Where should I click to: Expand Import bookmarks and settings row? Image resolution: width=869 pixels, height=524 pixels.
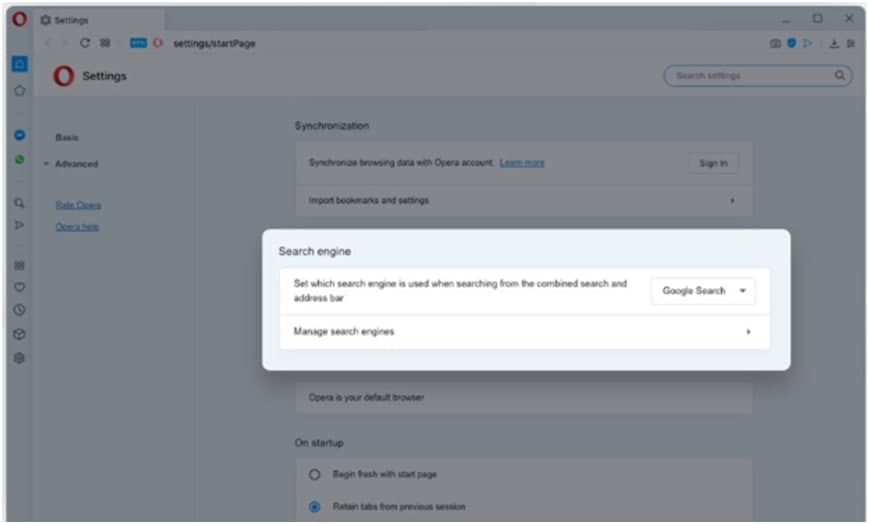pyautogui.click(x=732, y=201)
